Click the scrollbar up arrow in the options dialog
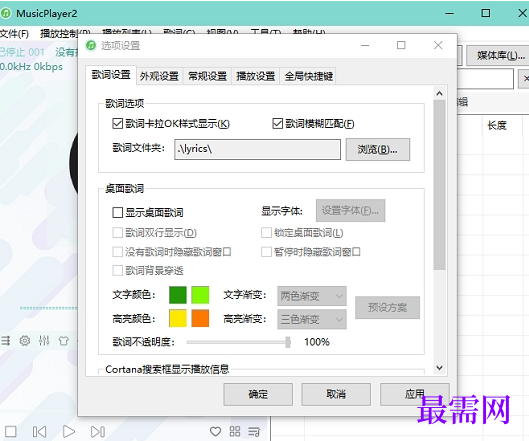The image size is (529, 441). pos(439,93)
